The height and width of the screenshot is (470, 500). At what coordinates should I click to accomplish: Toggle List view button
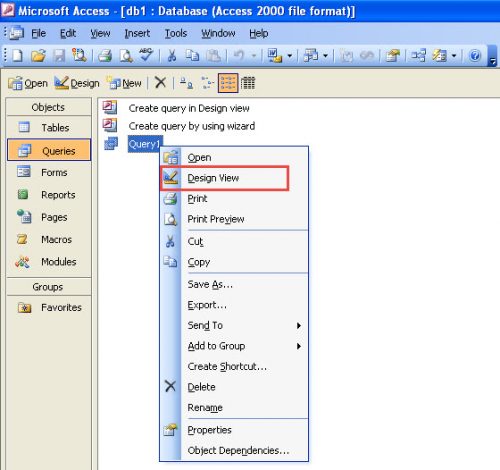(228, 83)
